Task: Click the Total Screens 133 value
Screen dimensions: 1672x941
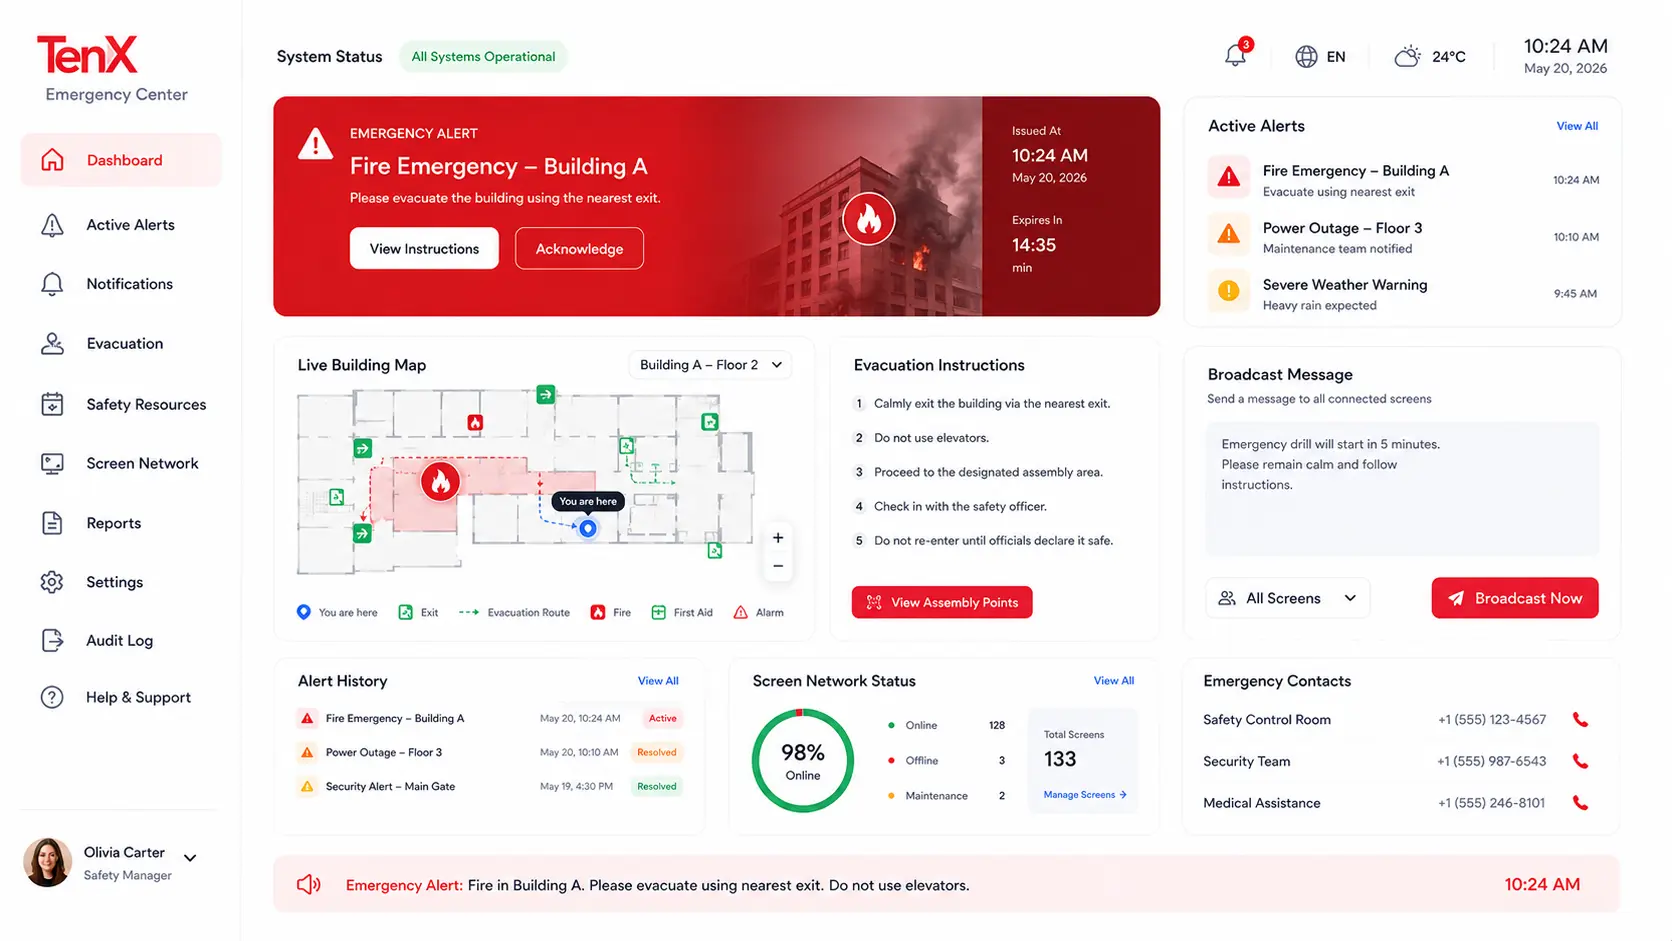Action: [1060, 759]
